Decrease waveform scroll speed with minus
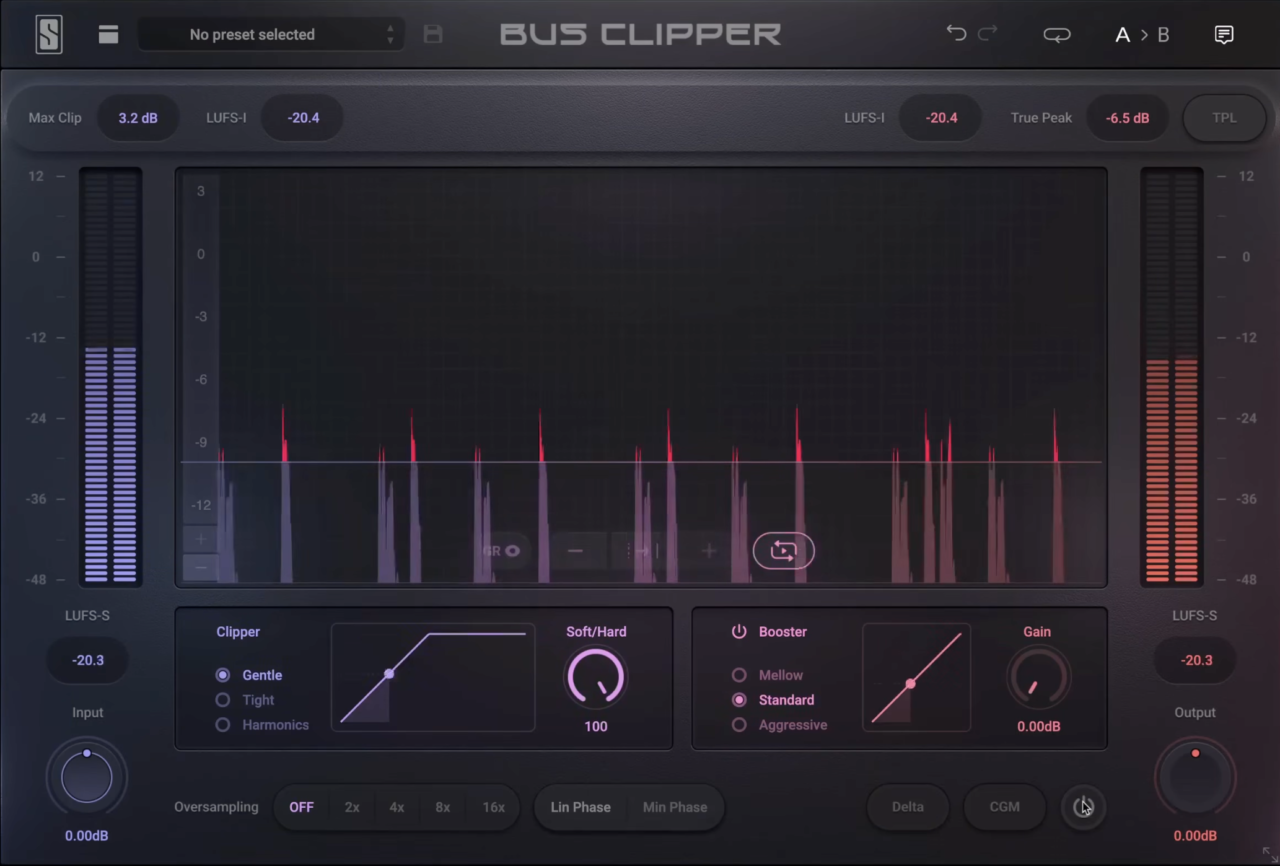The width and height of the screenshot is (1280, 866). point(575,551)
